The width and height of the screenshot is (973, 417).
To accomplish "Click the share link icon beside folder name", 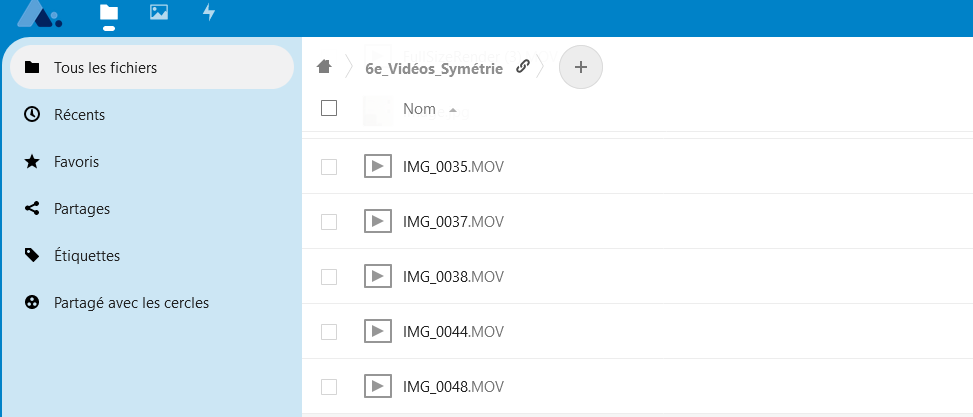I will point(522,67).
